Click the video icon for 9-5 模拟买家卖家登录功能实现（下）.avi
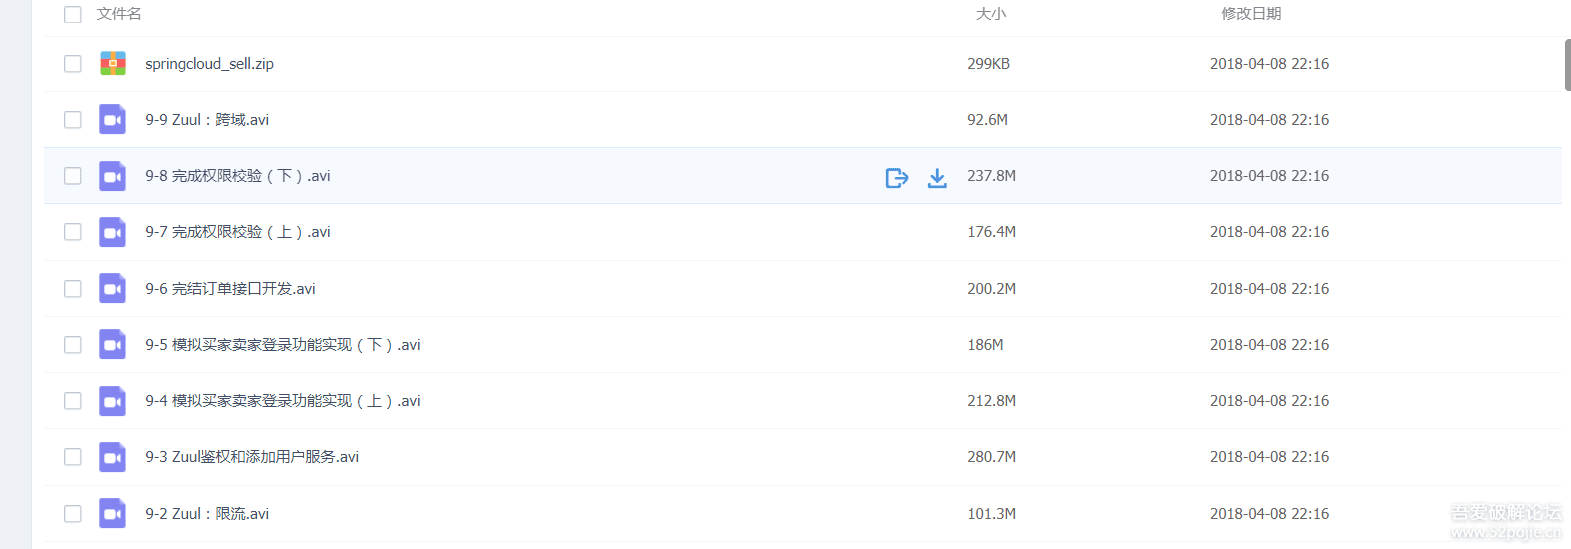The height and width of the screenshot is (549, 1571). pos(113,344)
